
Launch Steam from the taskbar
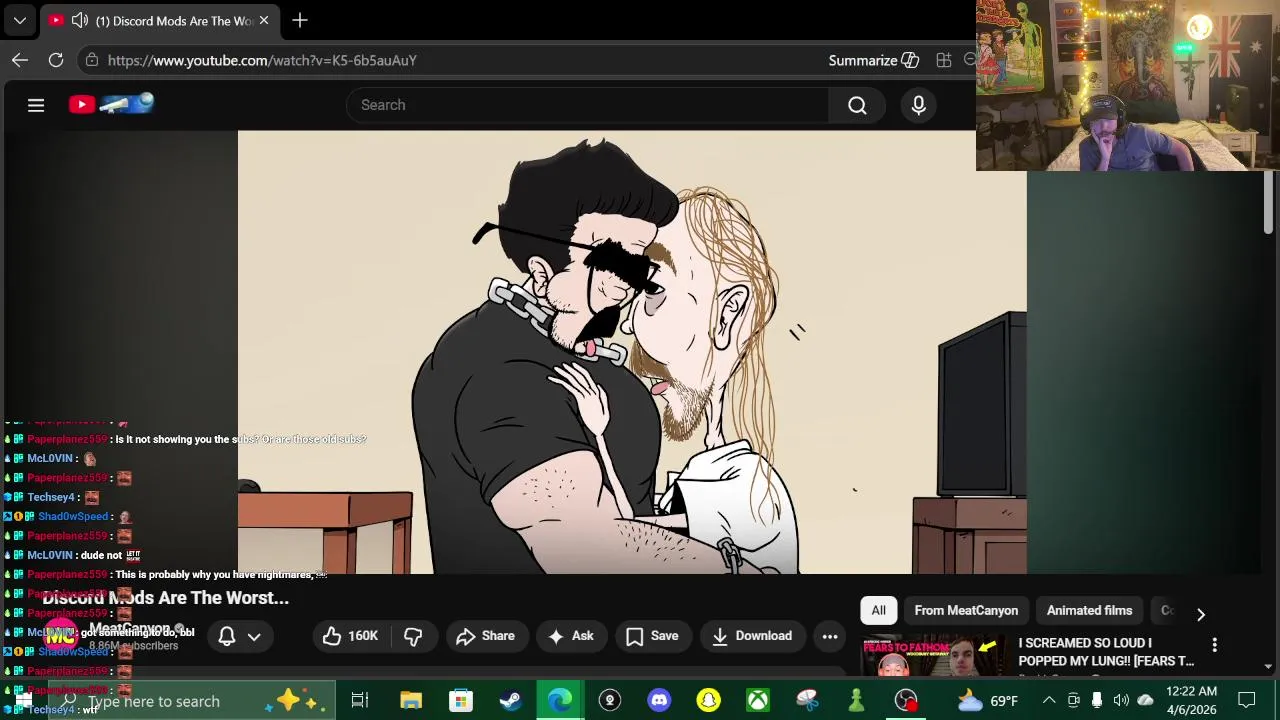tap(510, 701)
